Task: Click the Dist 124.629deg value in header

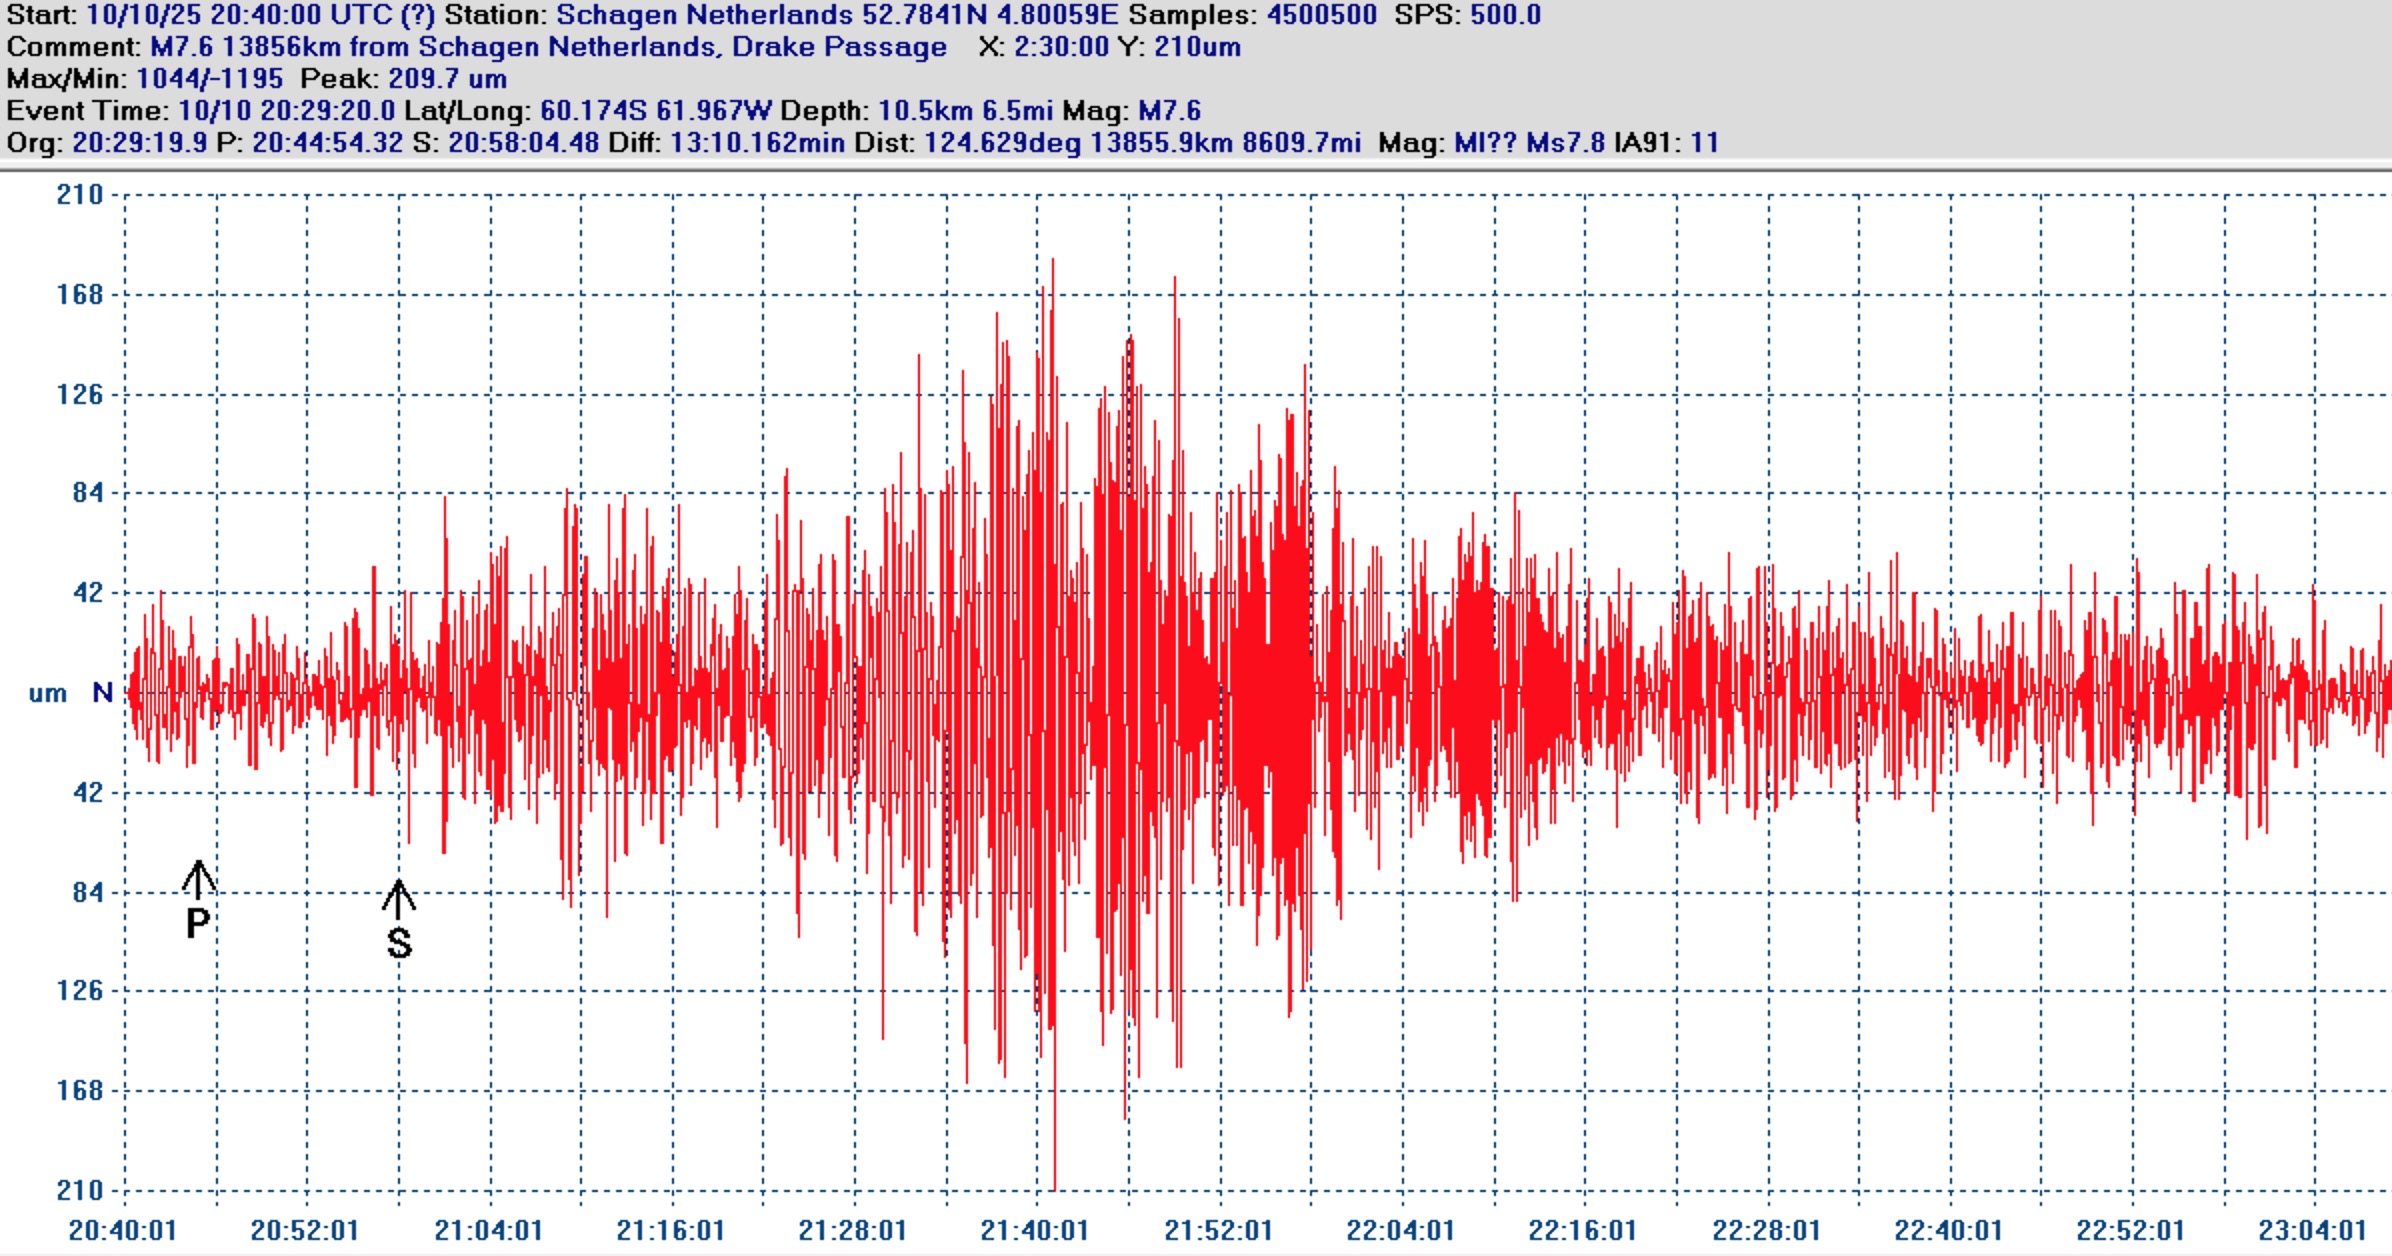Action: (x=1002, y=143)
